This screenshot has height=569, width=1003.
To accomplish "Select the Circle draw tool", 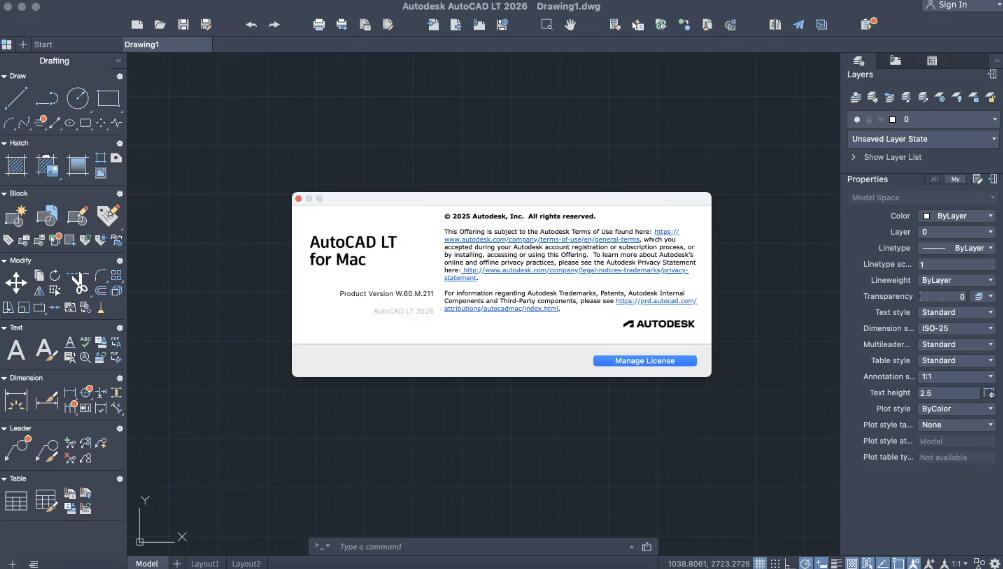I will click(x=77, y=98).
